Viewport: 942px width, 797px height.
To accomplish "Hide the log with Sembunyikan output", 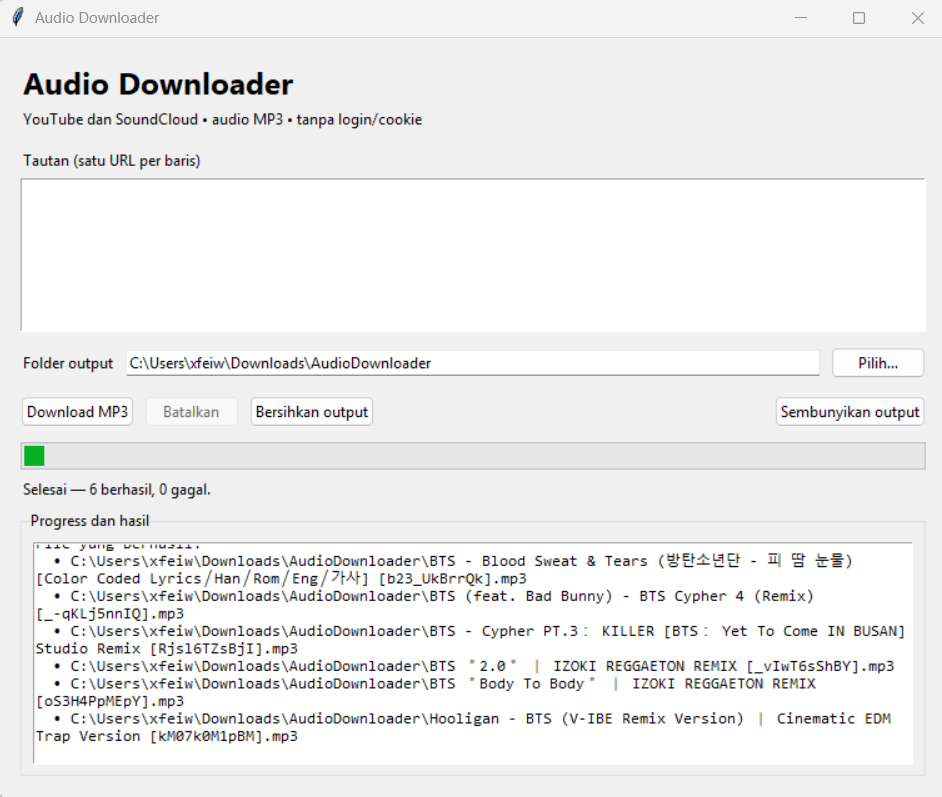I will pyautogui.click(x=849, y=412).
